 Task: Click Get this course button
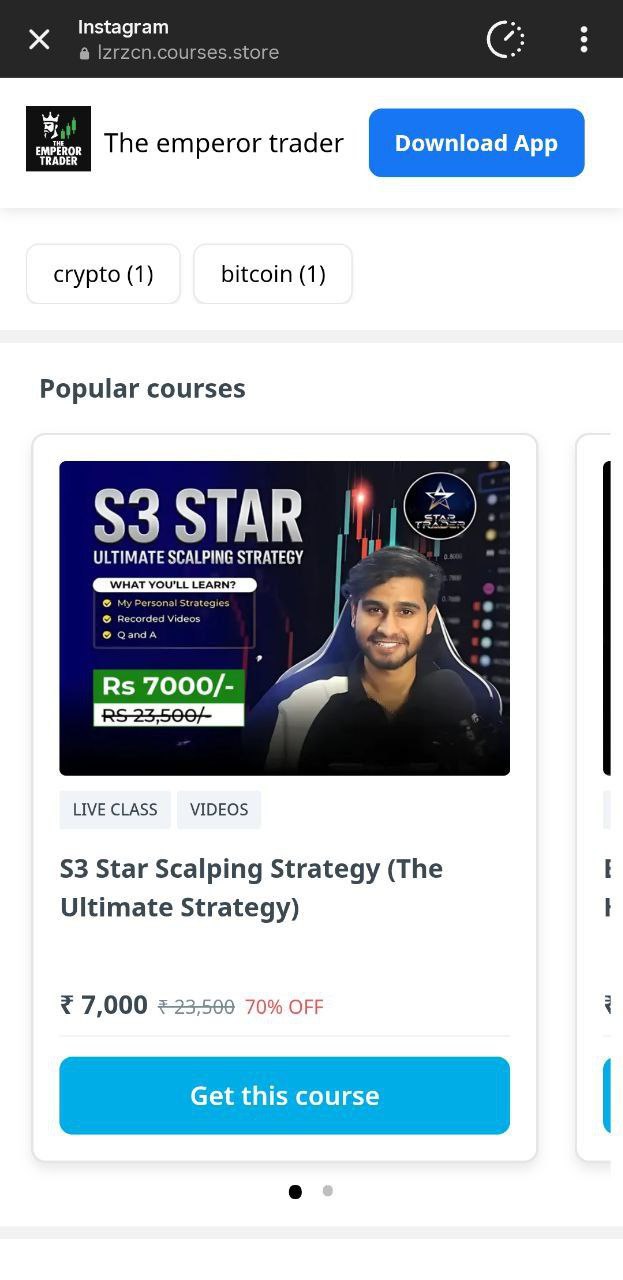pos(285,1096)
